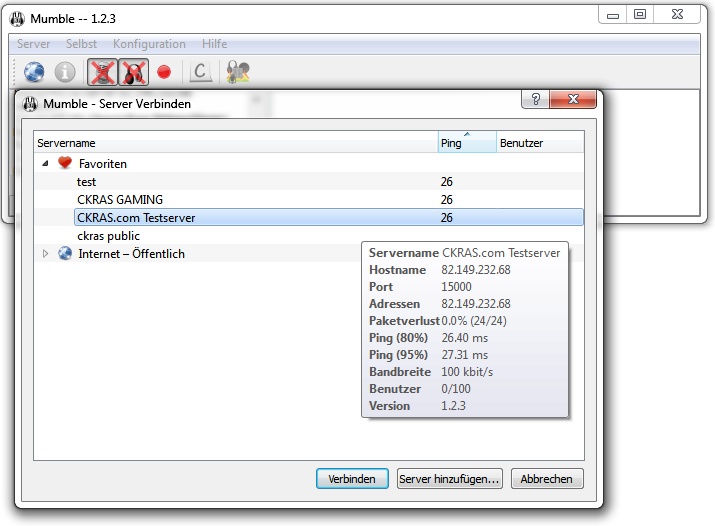This screenshot has height=526, width=715.
Task: Select the Favoriten group label
Action: pyautogui.click(x=103, y=164)
